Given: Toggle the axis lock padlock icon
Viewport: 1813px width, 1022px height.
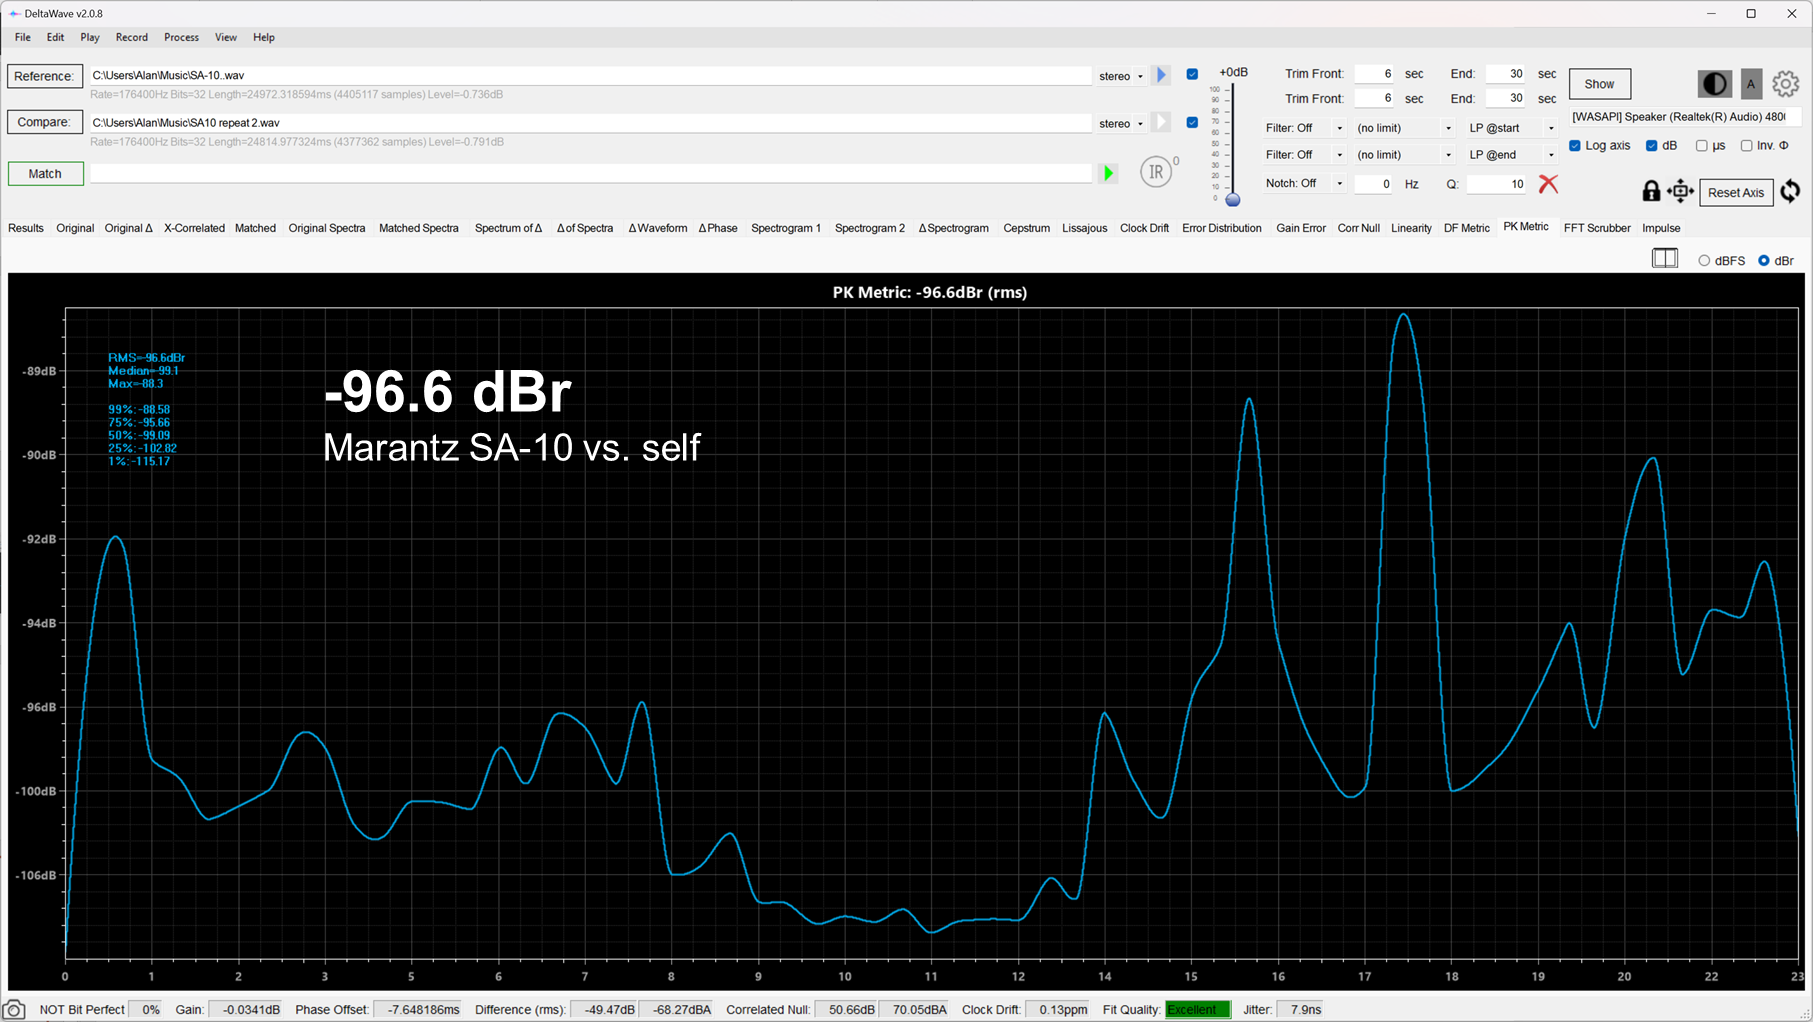Looking at the screenshot, I should click(x=1651, y=191).
